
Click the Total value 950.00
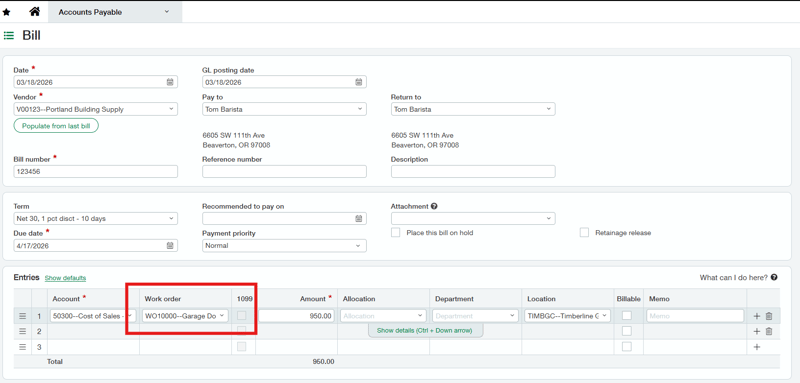click(x=323, y=362)
